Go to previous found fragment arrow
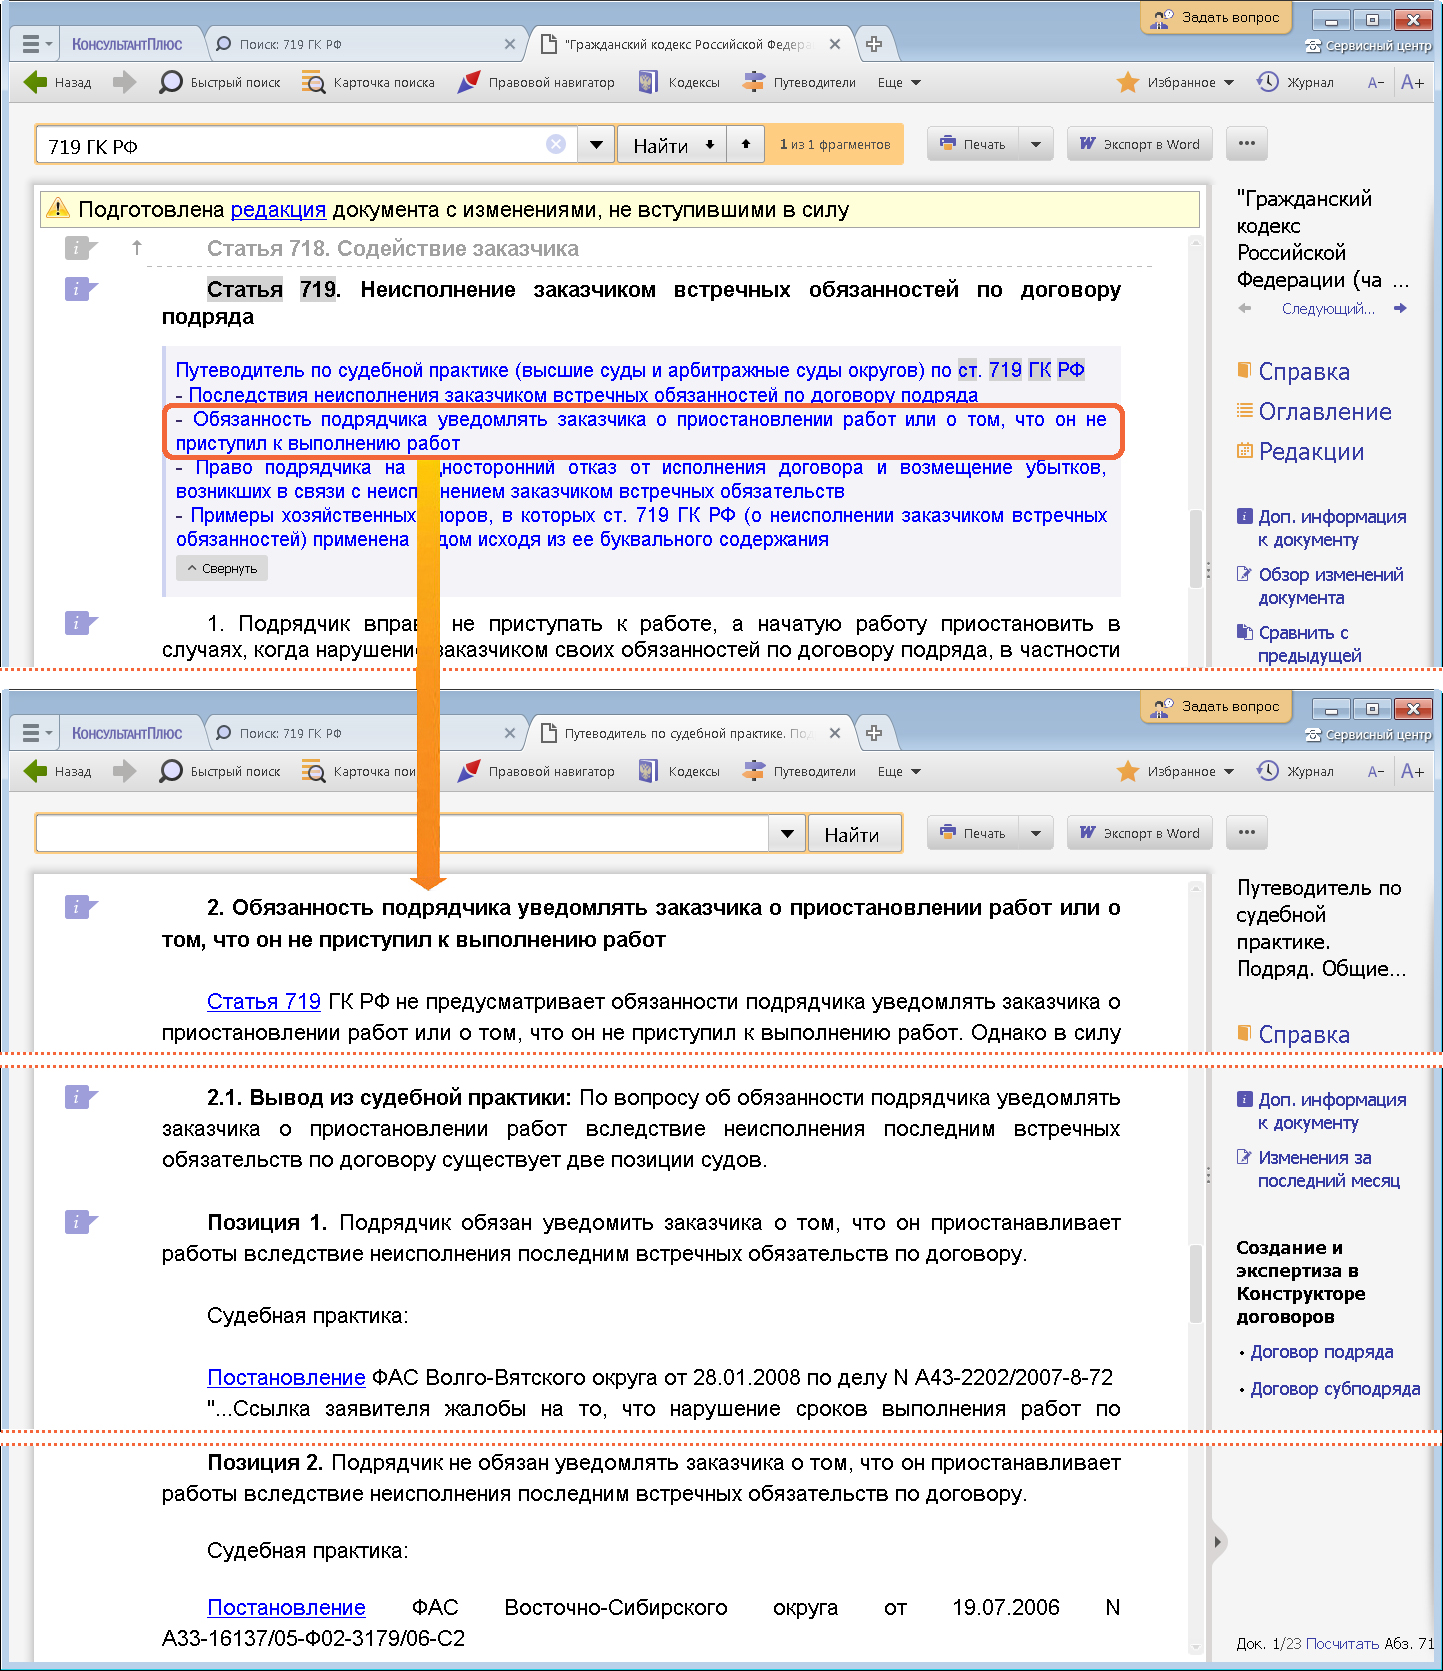The image size is (1443, 1671). [746, 145]
